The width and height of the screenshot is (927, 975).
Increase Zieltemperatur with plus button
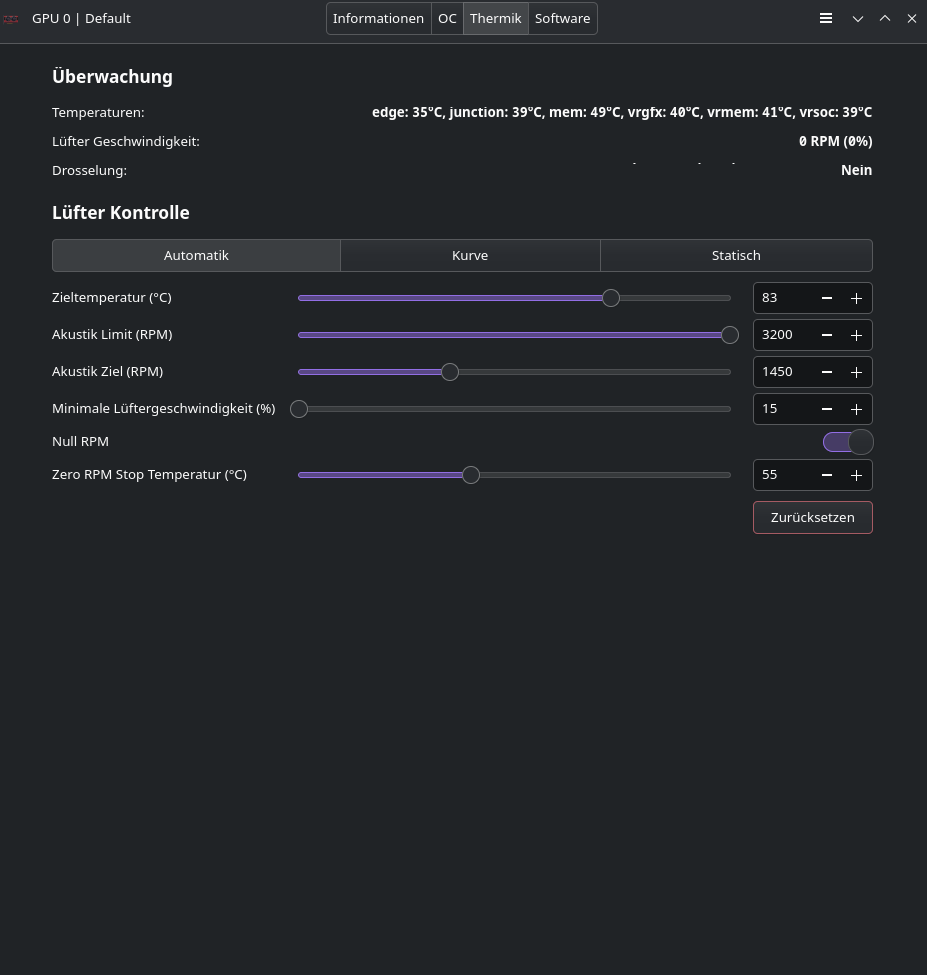click(x=856, y=298)
